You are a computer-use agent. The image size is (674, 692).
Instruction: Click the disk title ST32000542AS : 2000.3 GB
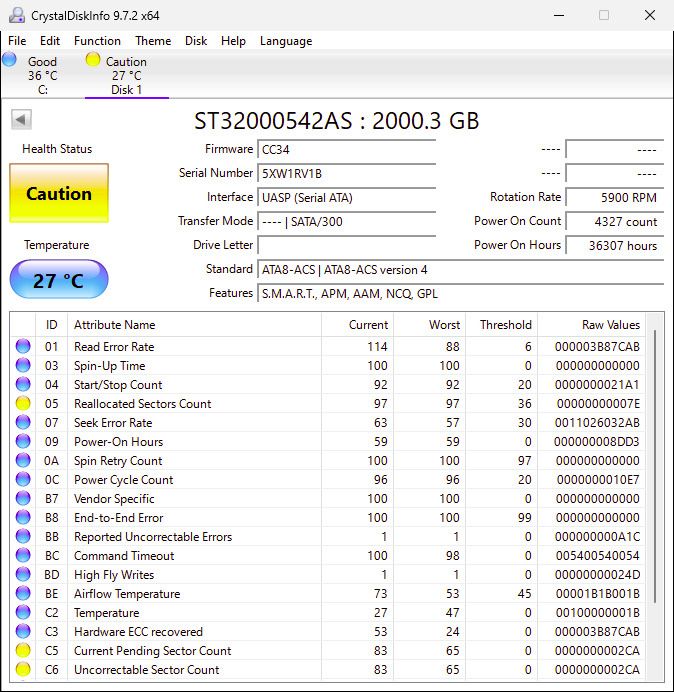pyautogui.click(x=337, y=120)
